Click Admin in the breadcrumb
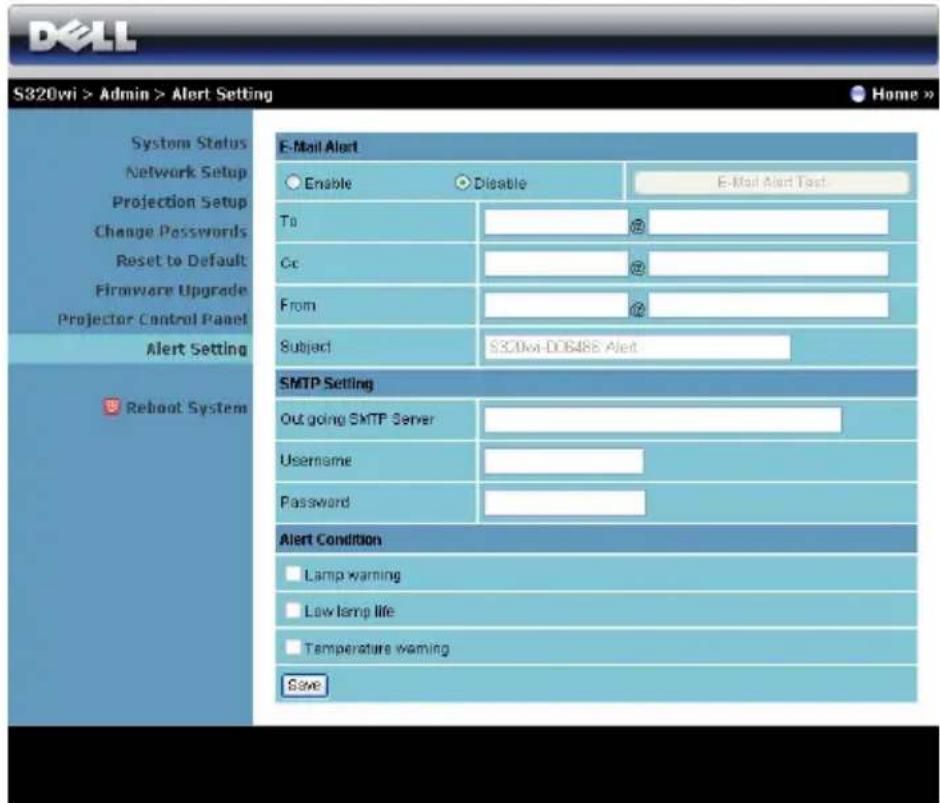 (124, 94)
